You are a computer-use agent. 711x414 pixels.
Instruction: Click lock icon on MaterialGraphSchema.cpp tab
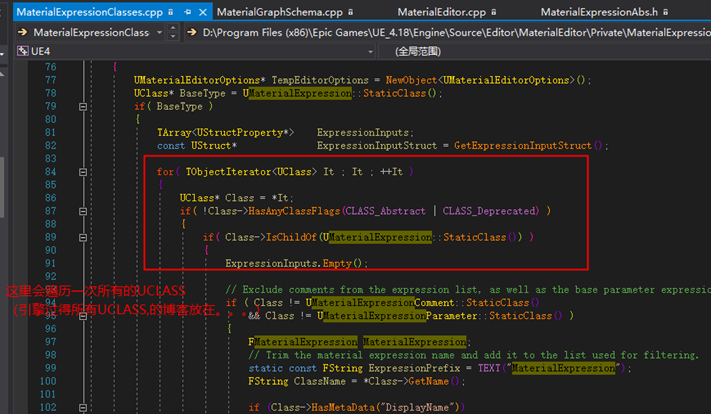tap(351, 12)
